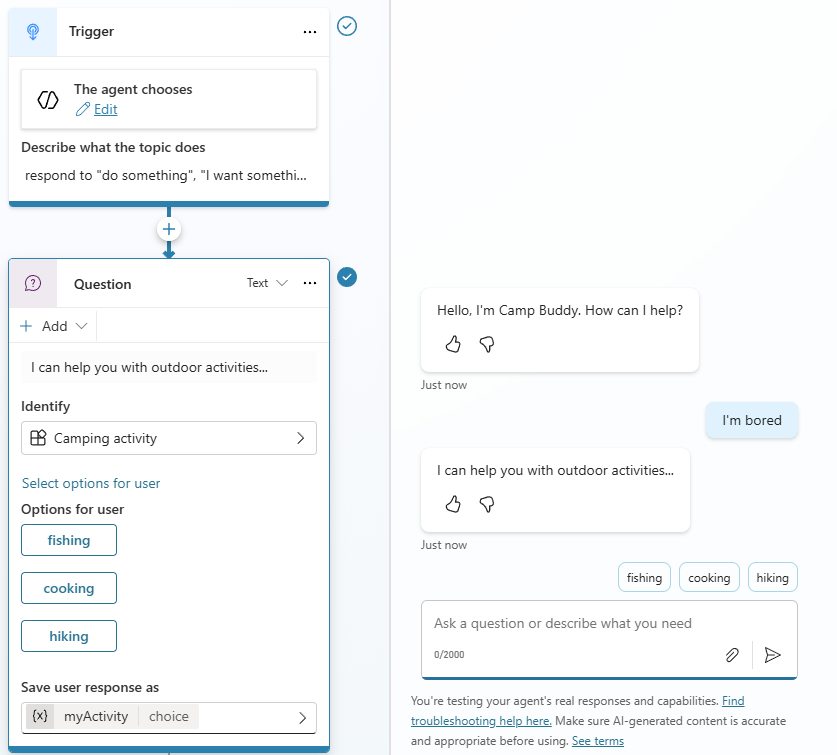
Task: Click the Edit link under The agent chooses
Action: 104,109
